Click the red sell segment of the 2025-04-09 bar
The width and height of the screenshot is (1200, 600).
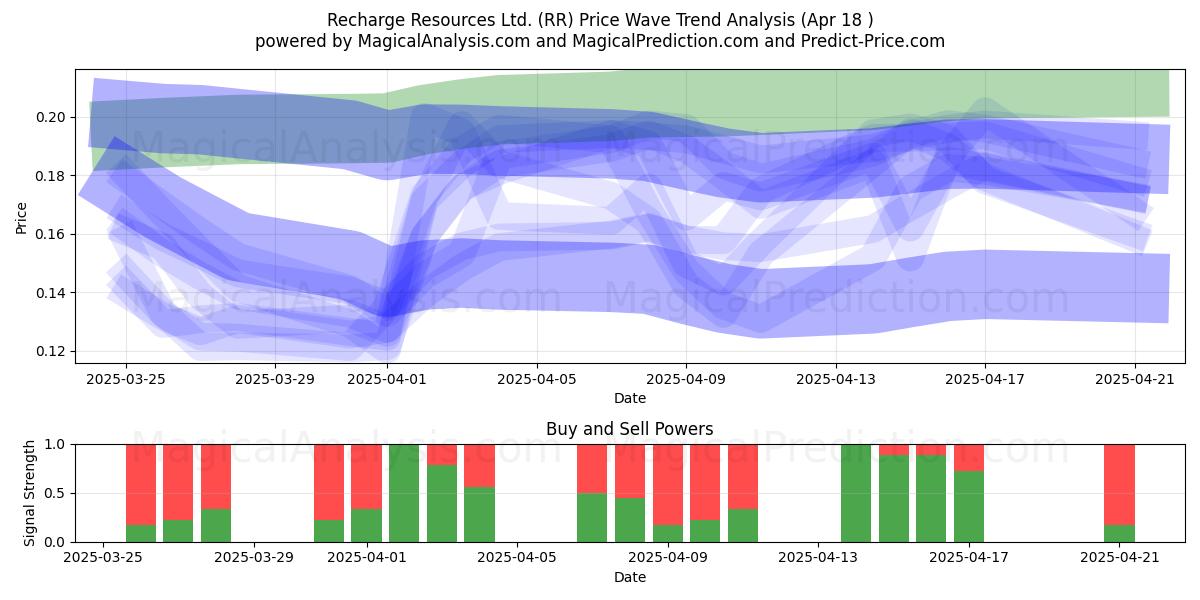(x=668, y=485)
